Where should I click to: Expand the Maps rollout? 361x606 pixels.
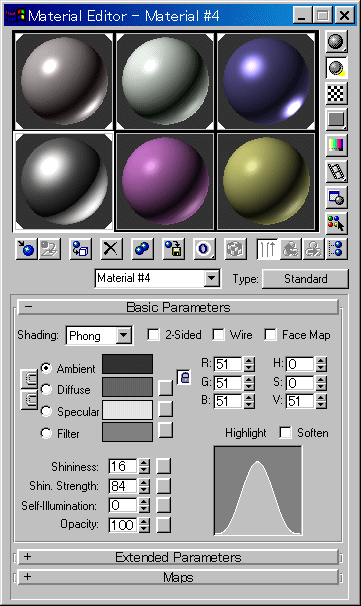(178, 577)
